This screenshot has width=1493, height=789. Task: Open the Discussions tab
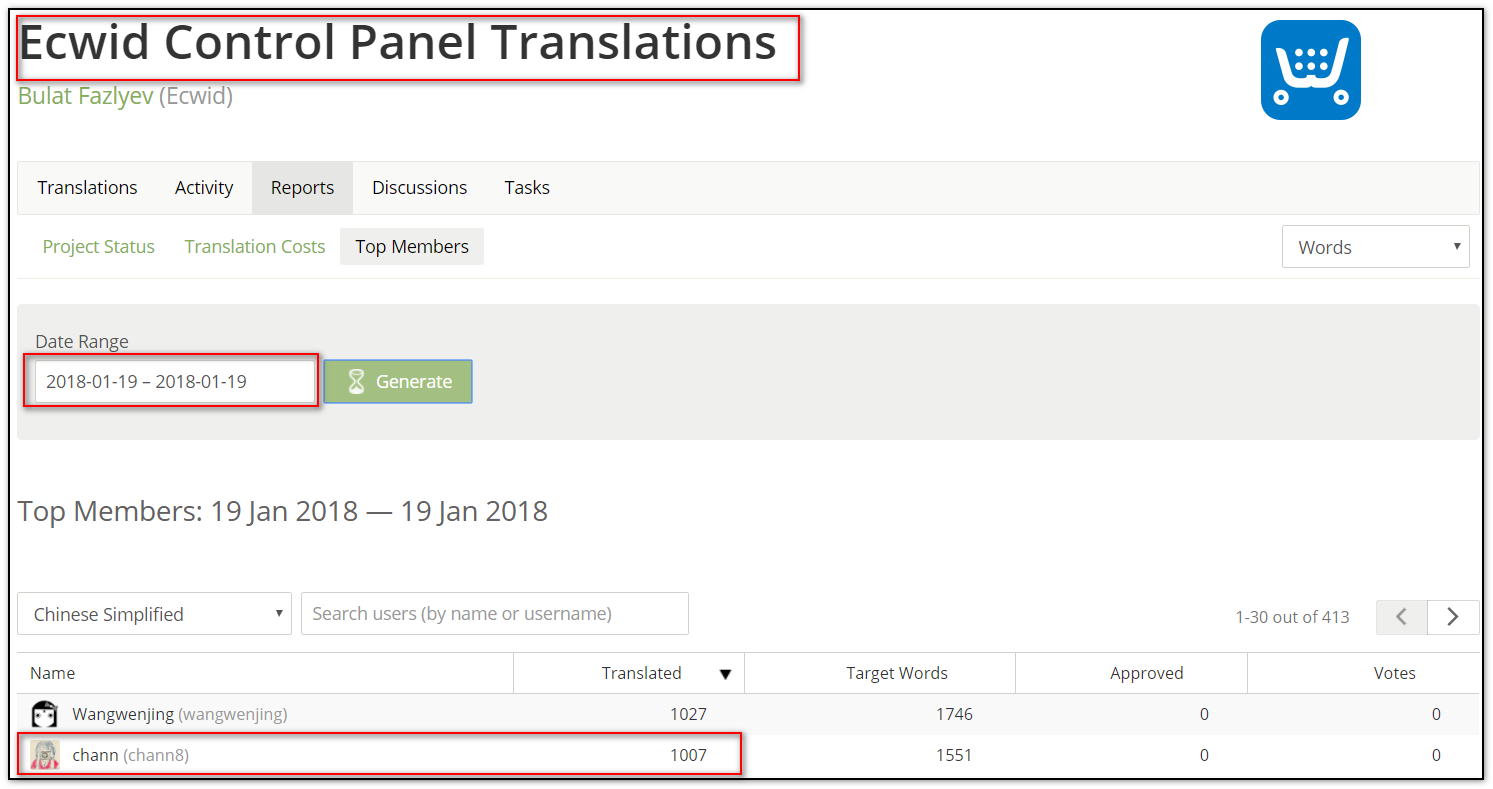pyautogui.click(x=420, y=188)
